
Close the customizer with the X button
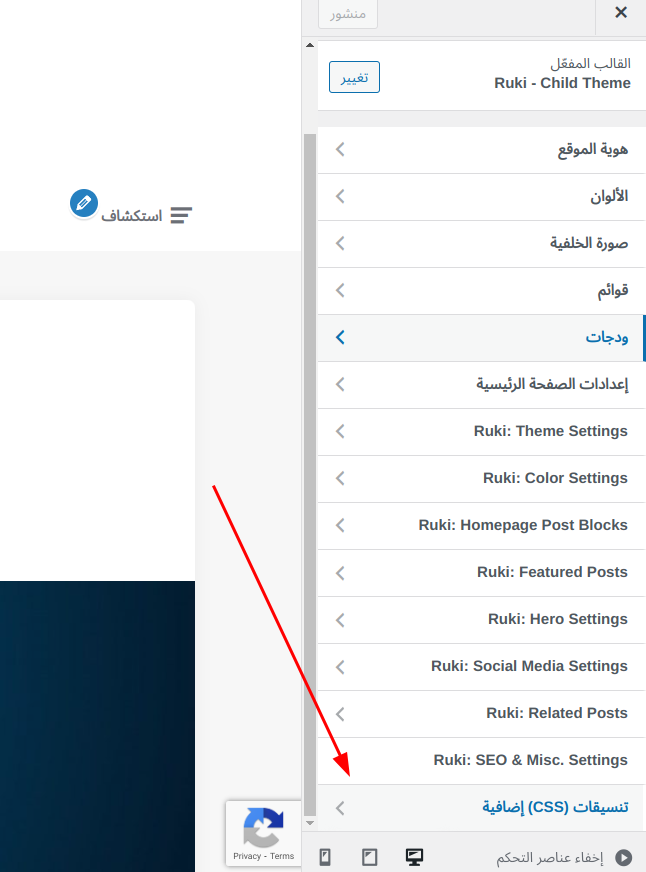(x=621, y=12)
